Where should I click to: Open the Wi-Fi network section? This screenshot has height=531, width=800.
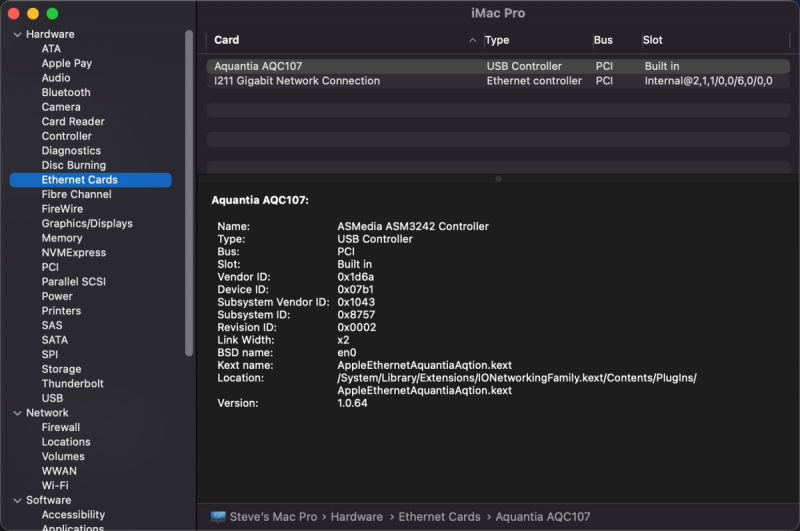[x=55, y=486]
